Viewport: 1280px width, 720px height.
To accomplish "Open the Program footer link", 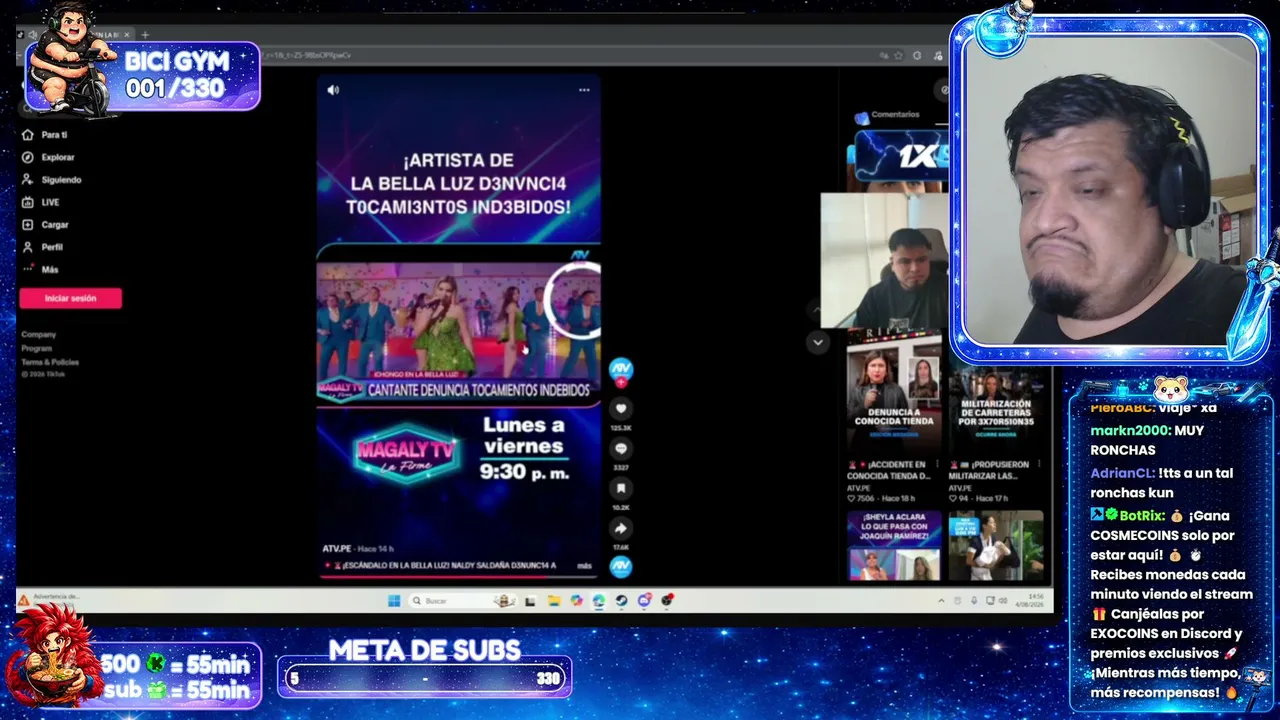I will (x=37, y=348).
